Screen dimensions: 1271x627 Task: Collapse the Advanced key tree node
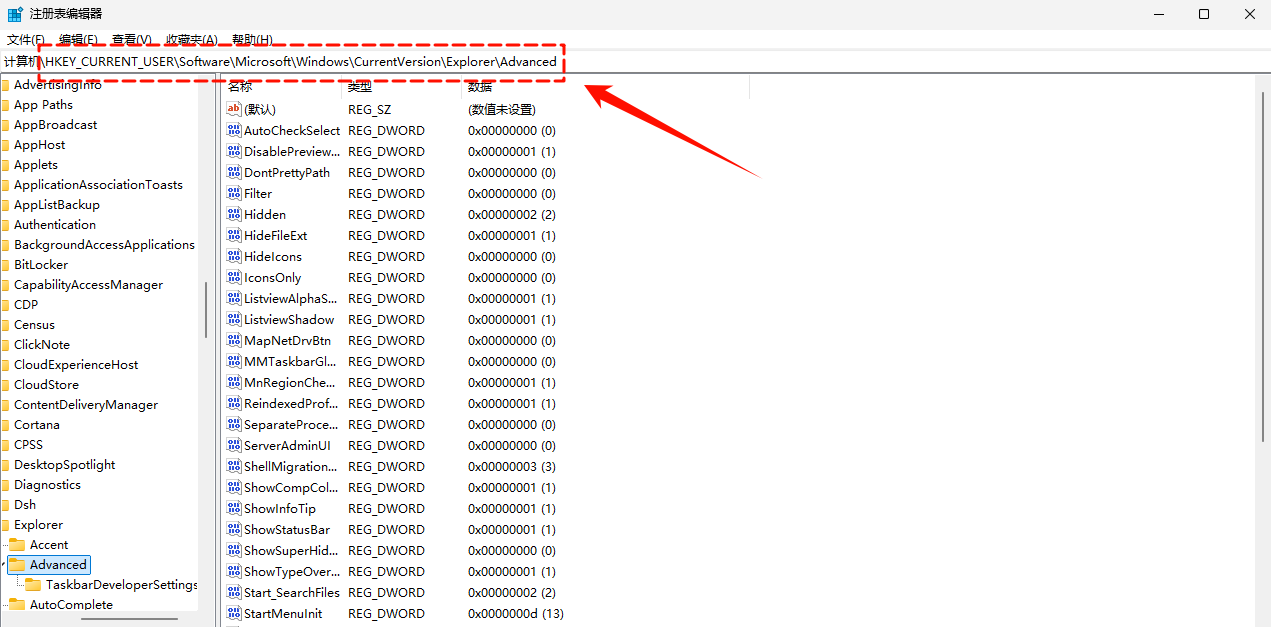(3, 565)
